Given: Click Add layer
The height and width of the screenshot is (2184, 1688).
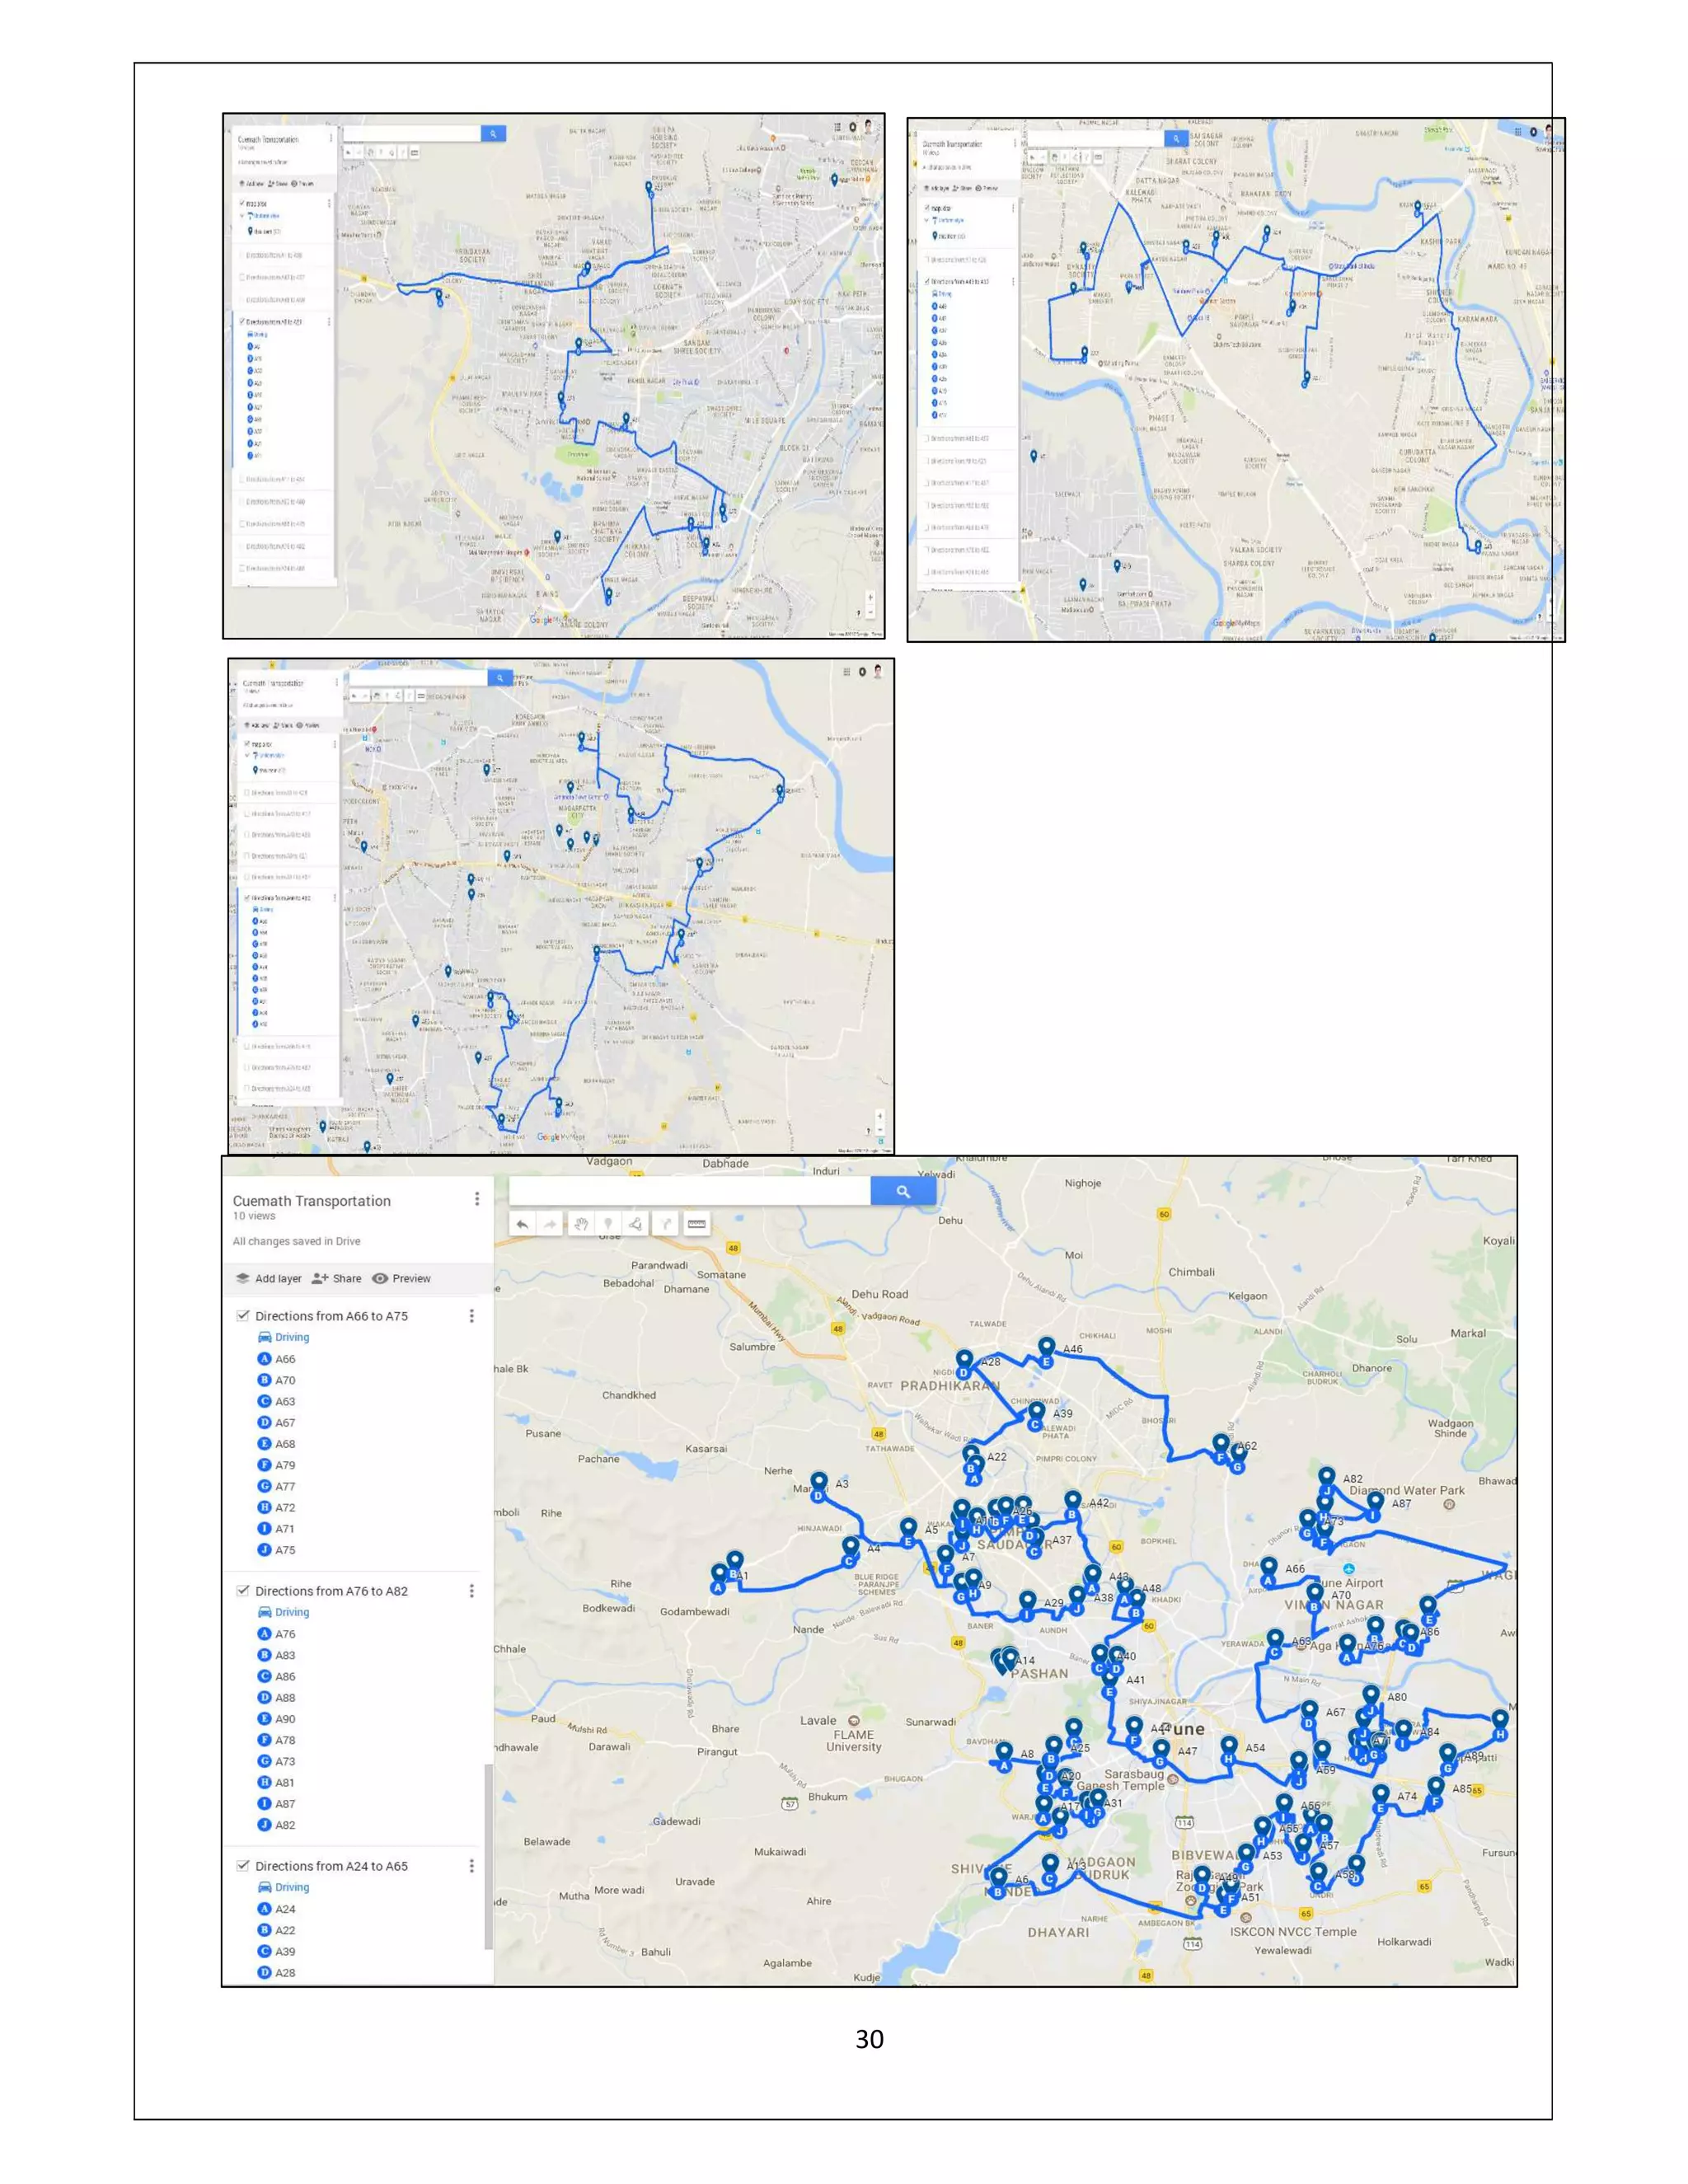Looking at the screenshot, I should (269, 1278).
